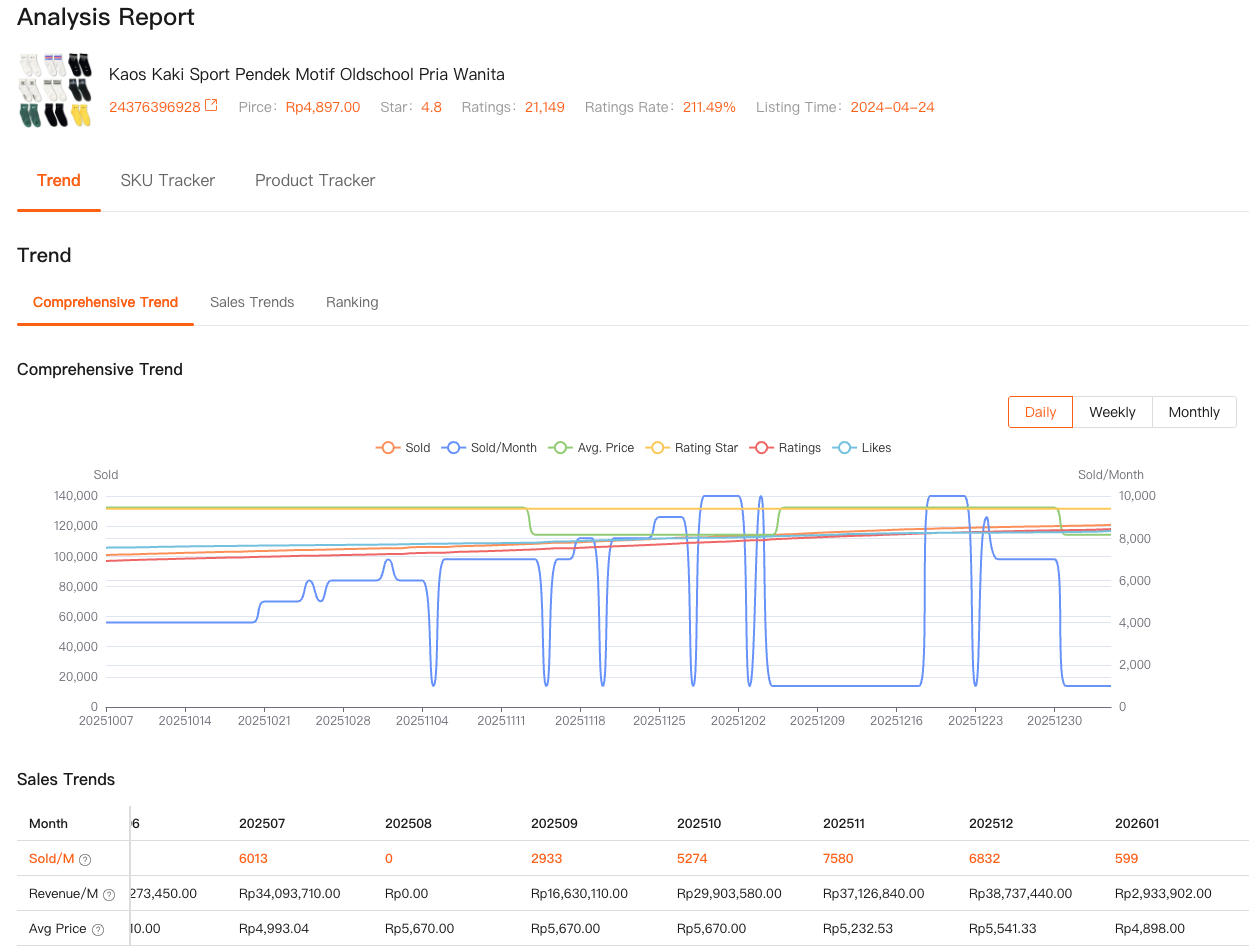Switch to the Ranking sub-tab
1250x952 pixels.
[352, 302]
